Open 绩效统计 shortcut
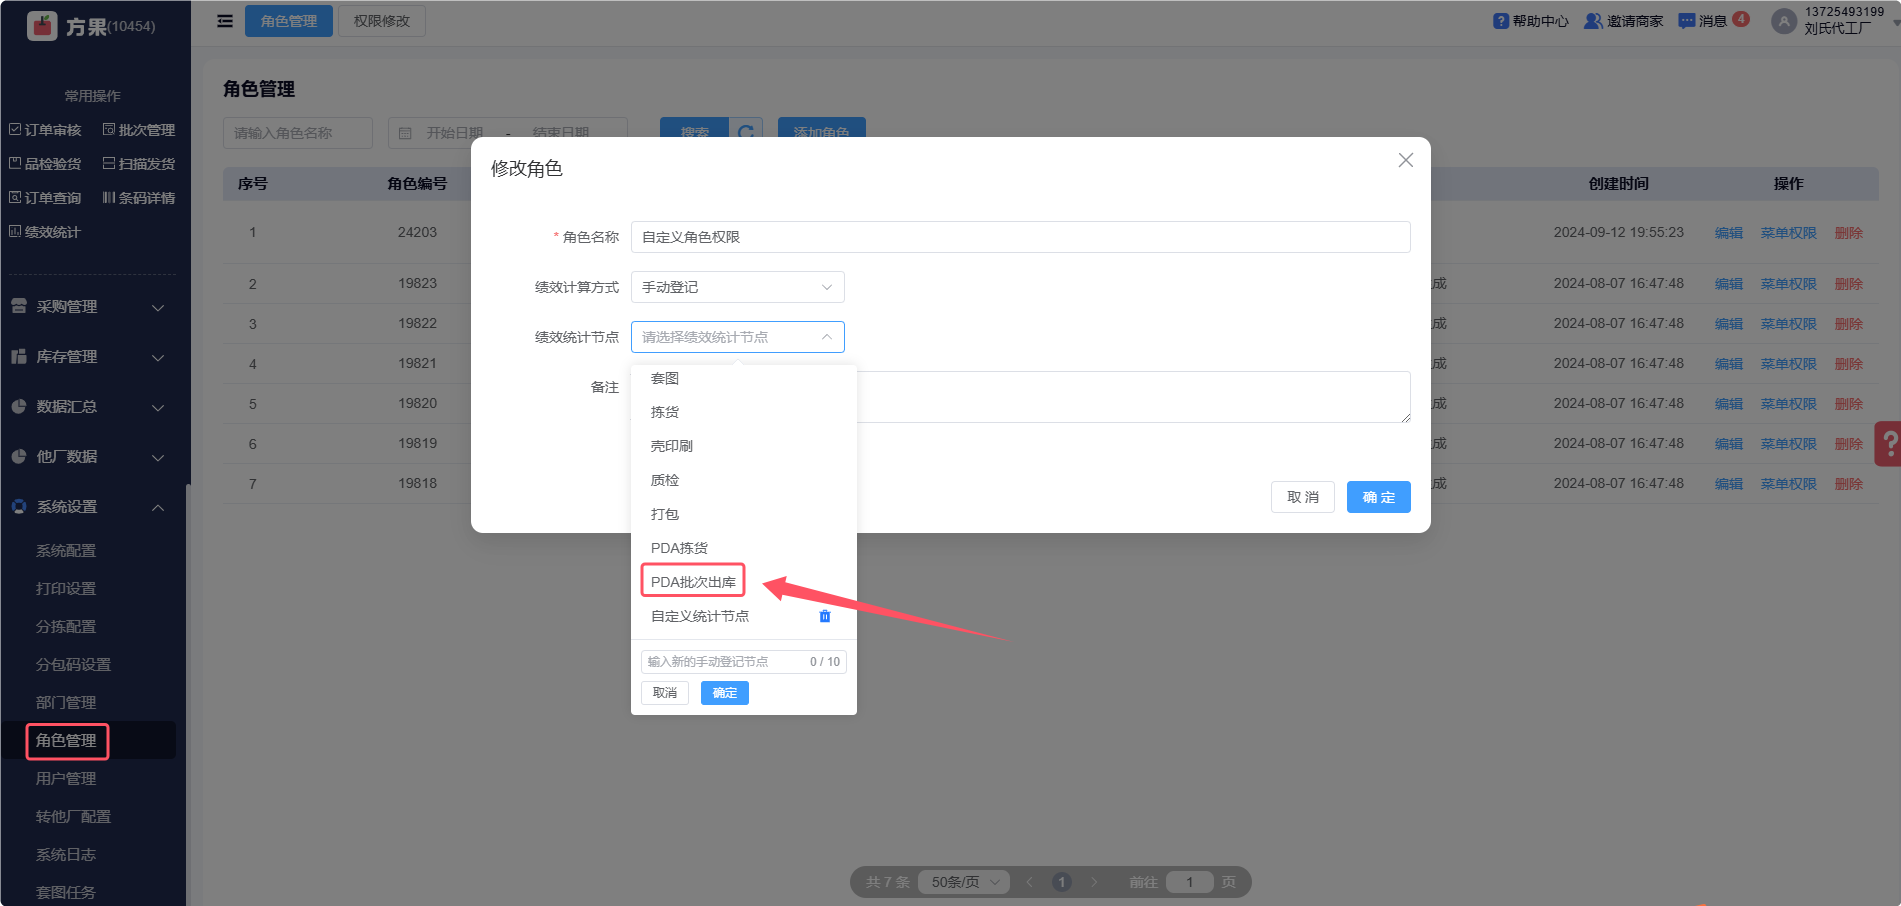The image size is (1901, 906). (x=45, y=232)
